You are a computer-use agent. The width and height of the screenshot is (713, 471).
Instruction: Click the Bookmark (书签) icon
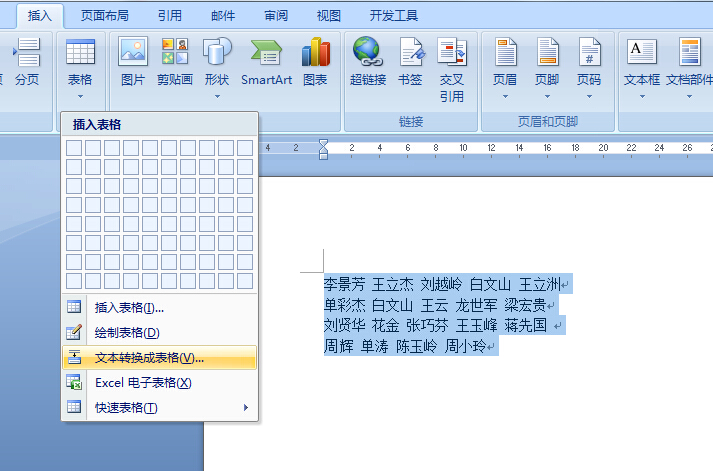412,51
